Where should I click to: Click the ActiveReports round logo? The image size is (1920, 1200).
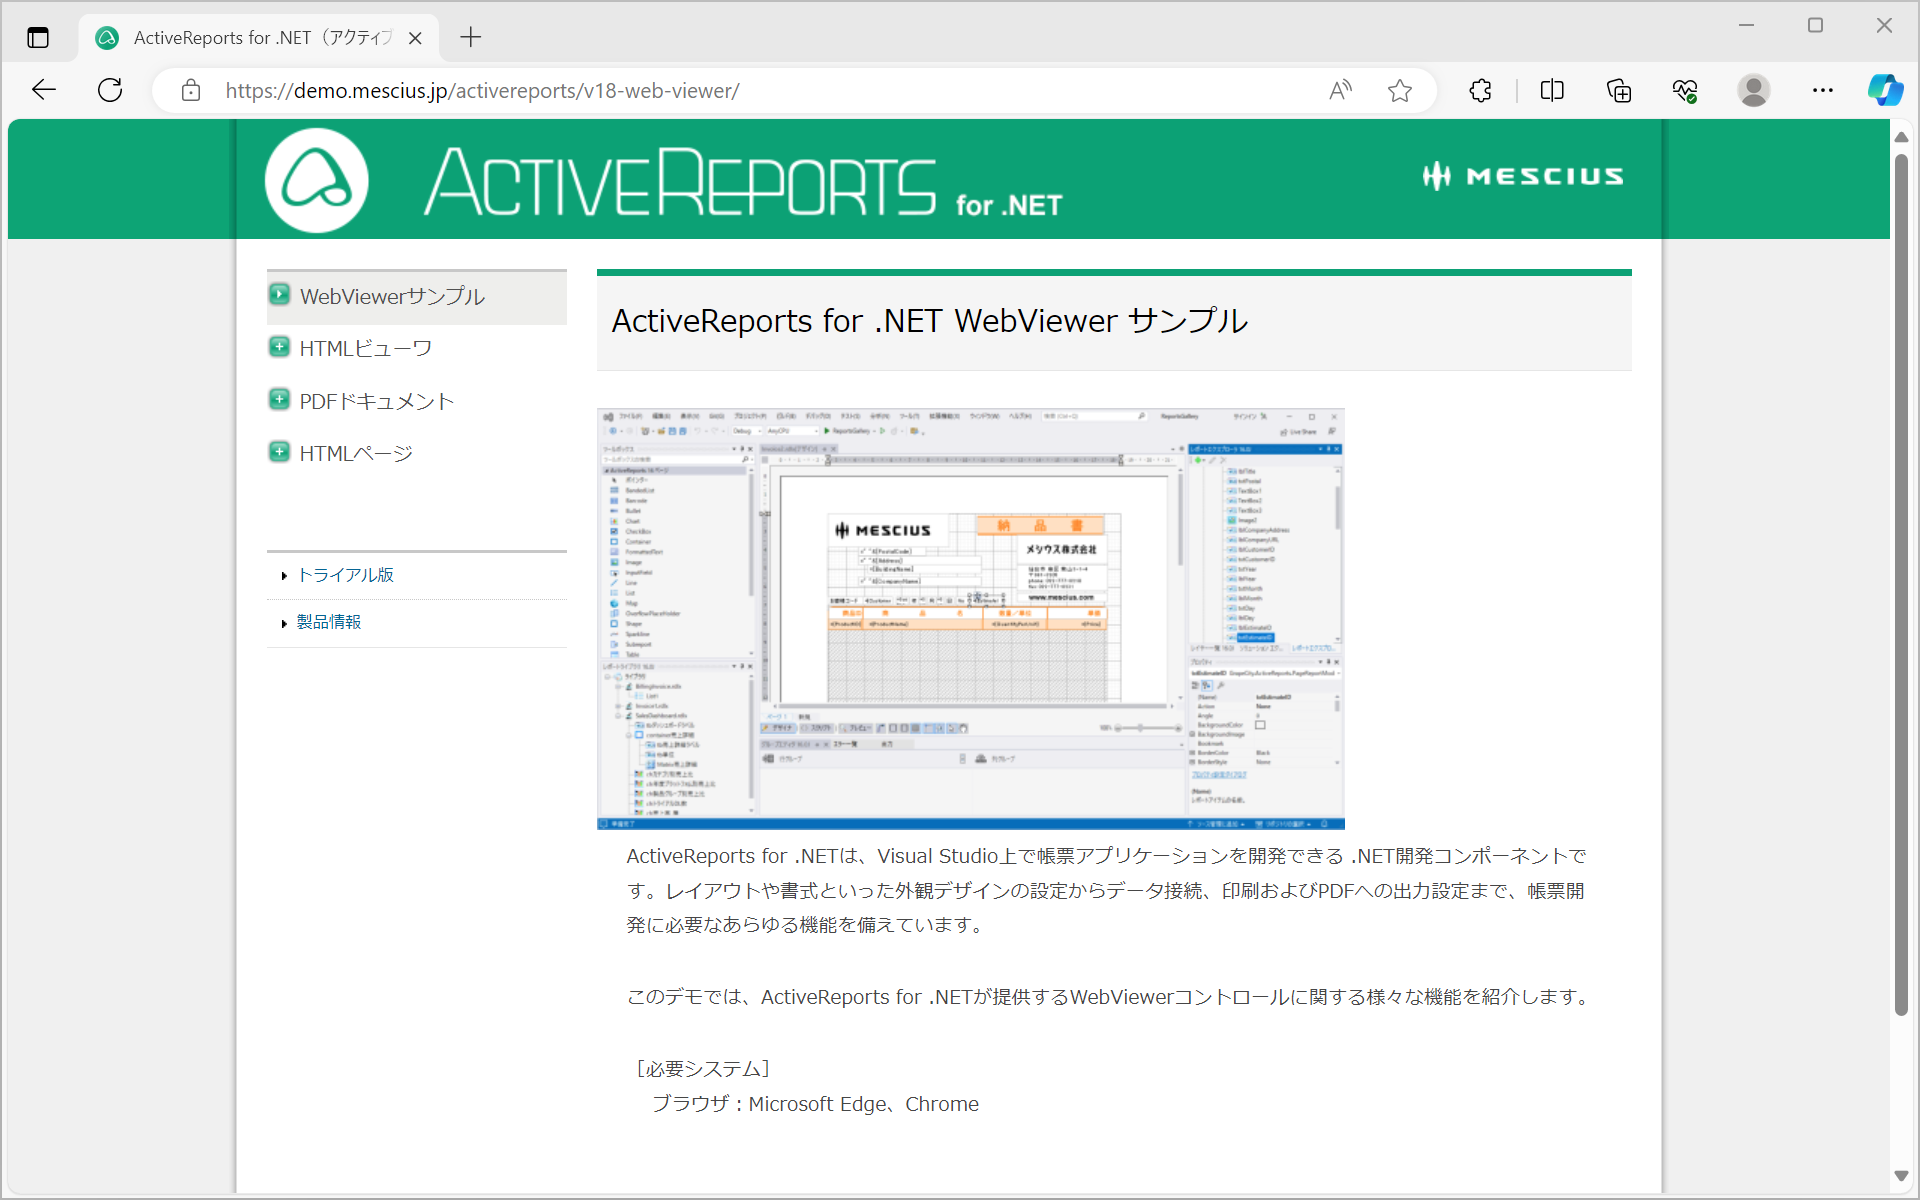tap(317, 180)
